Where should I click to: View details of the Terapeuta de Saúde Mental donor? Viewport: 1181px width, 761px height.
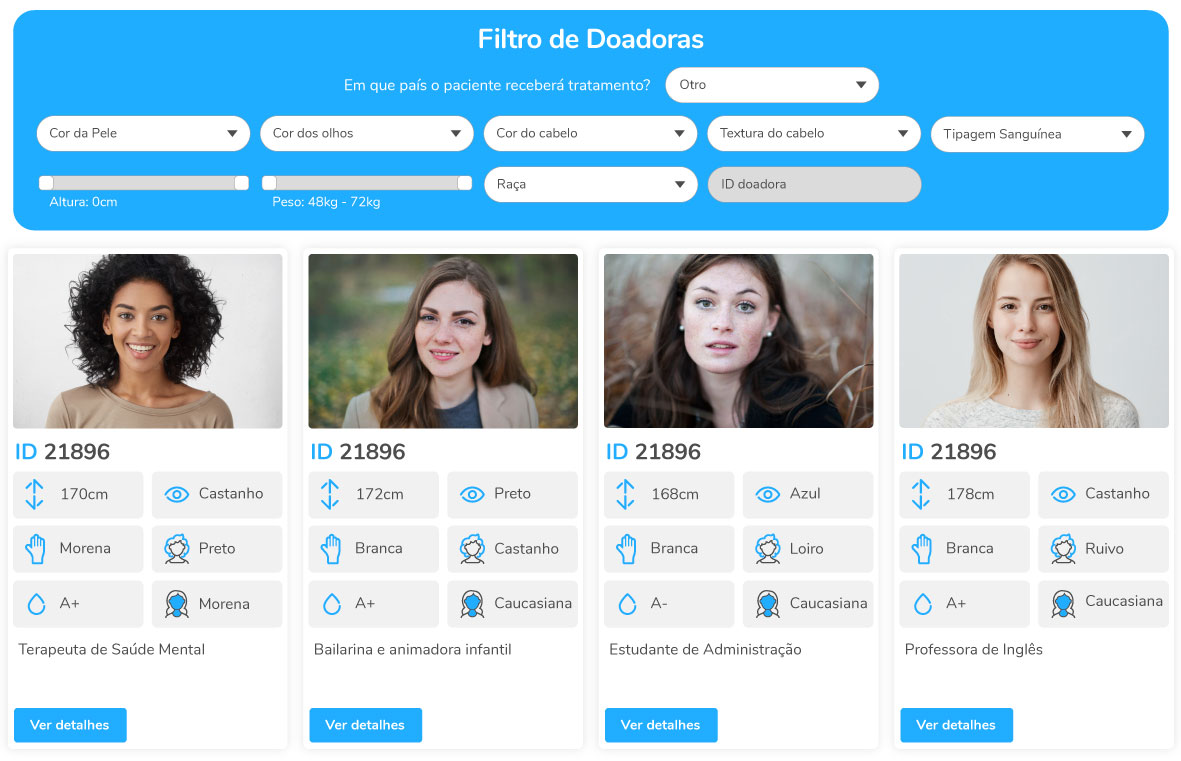tap(70, 725)
